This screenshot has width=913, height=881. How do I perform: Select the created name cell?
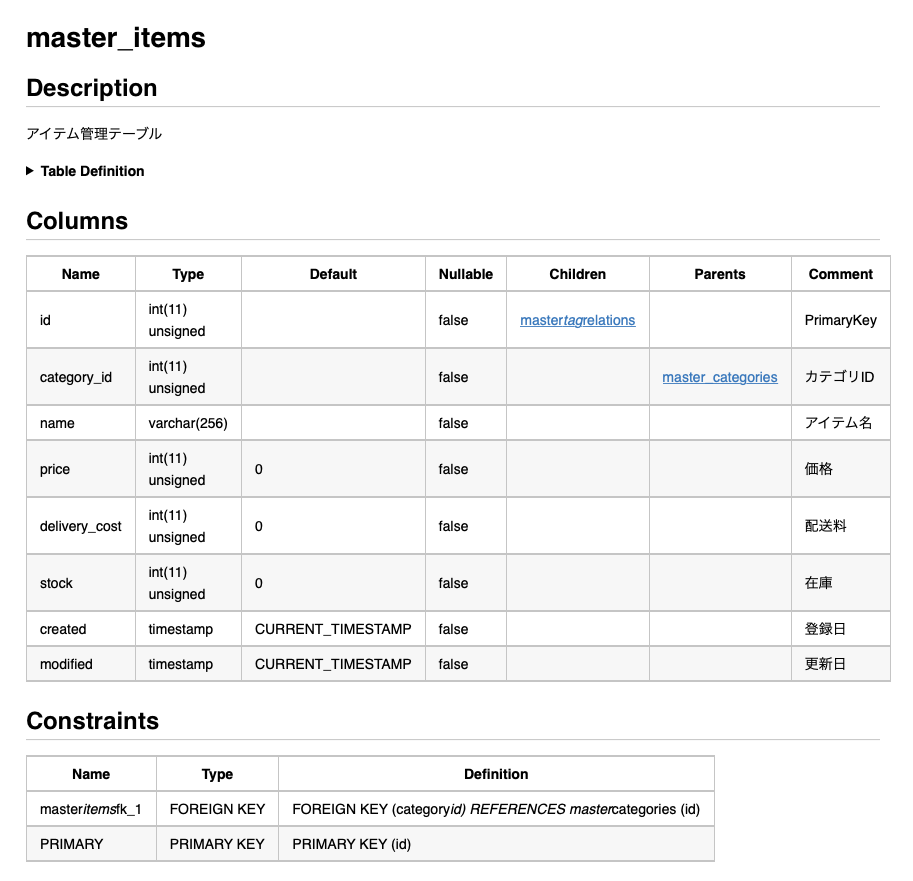click(81, 629)
